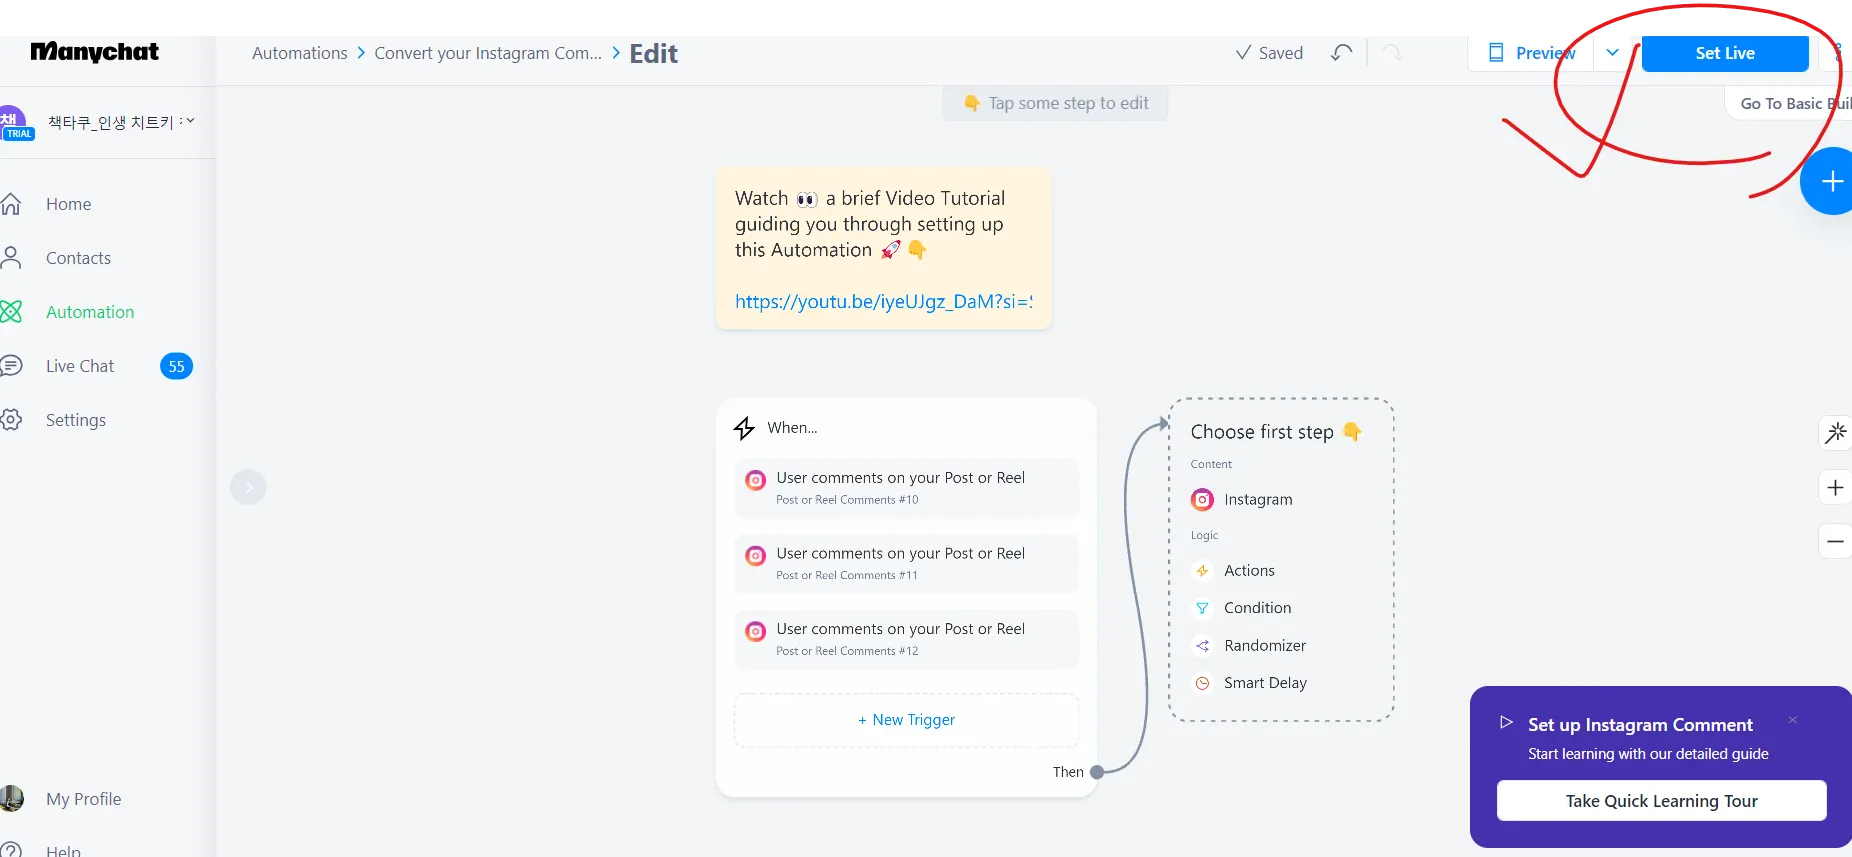Zoom out with the minus control
Screen dimensions: 1852x857
tap(1835, 542)
